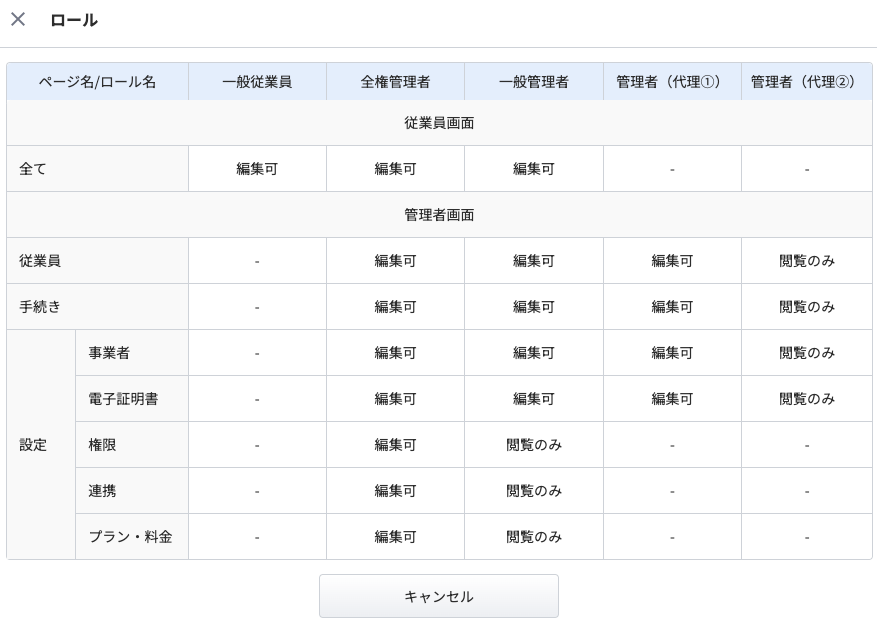Select the 全て row label
Screen dimensions: 877x623
pos(33,169)
